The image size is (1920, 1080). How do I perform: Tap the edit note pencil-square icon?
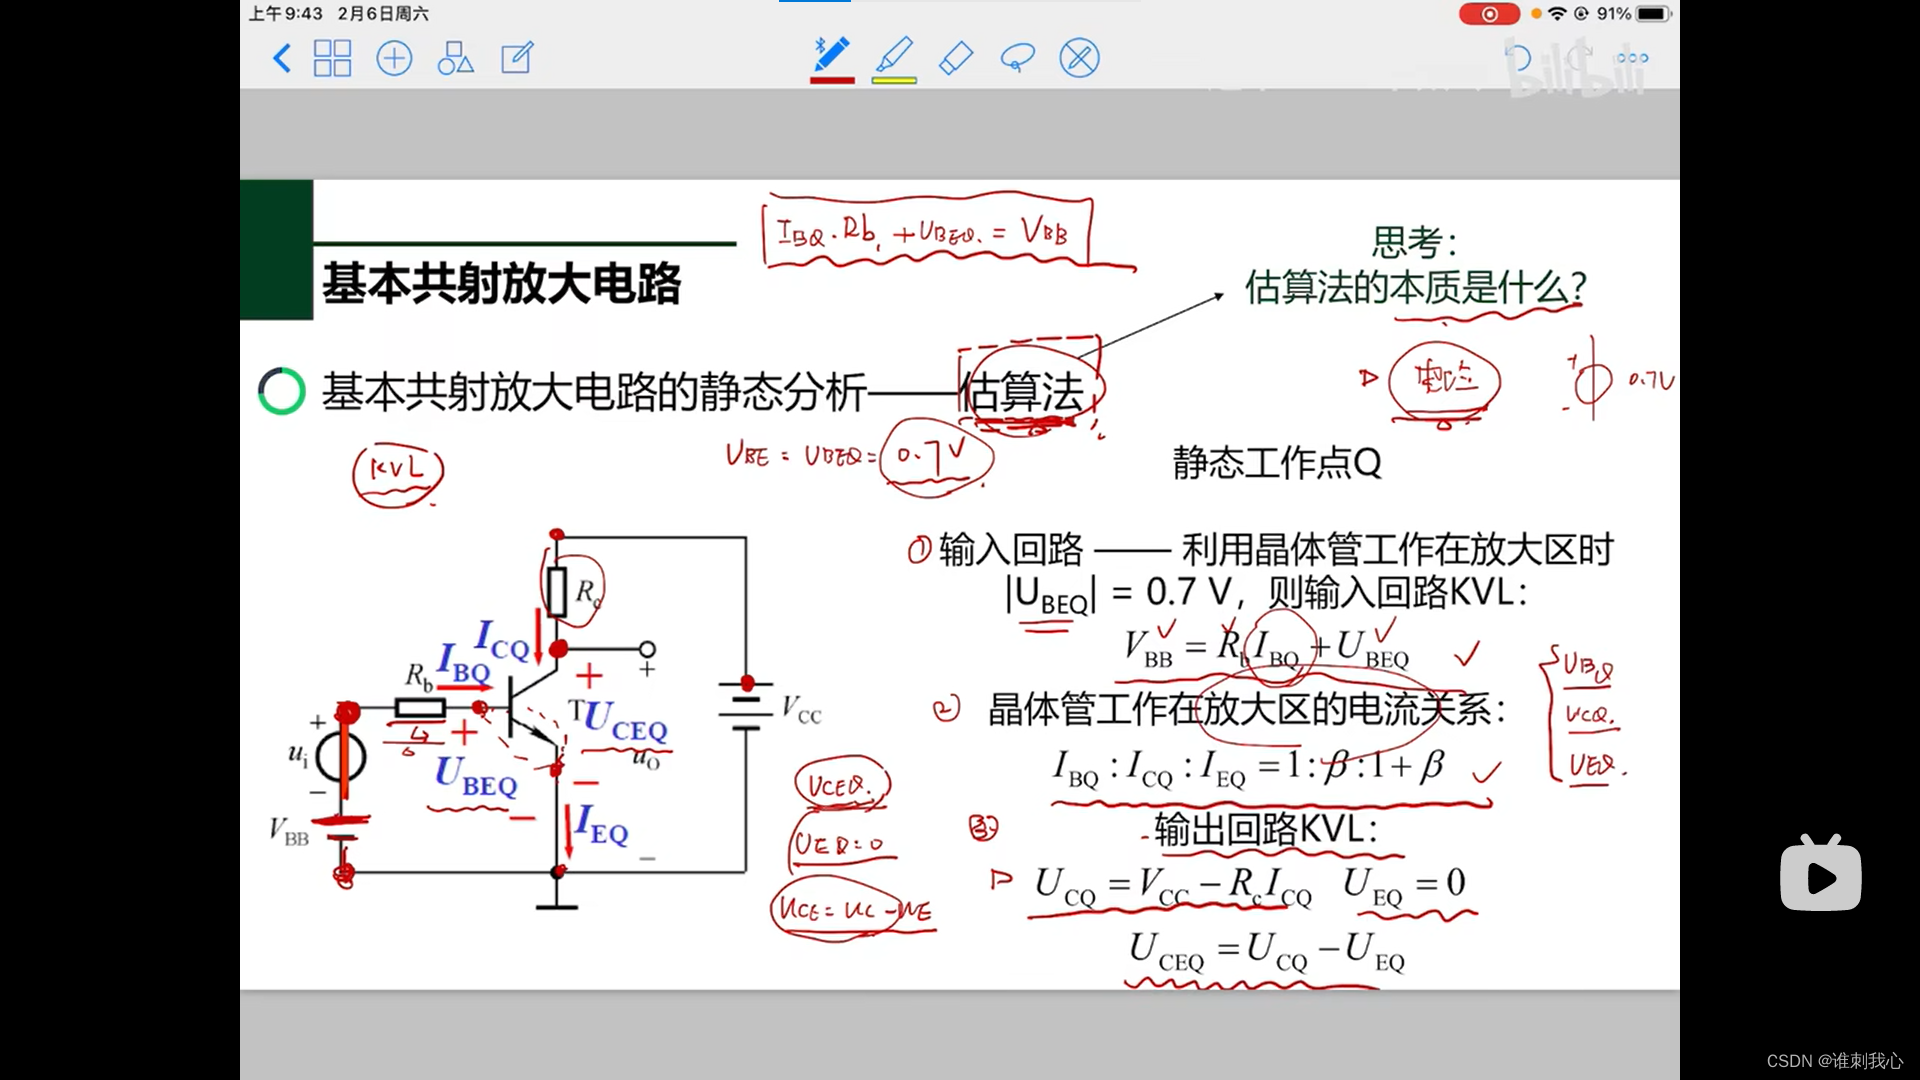(517, 58)
